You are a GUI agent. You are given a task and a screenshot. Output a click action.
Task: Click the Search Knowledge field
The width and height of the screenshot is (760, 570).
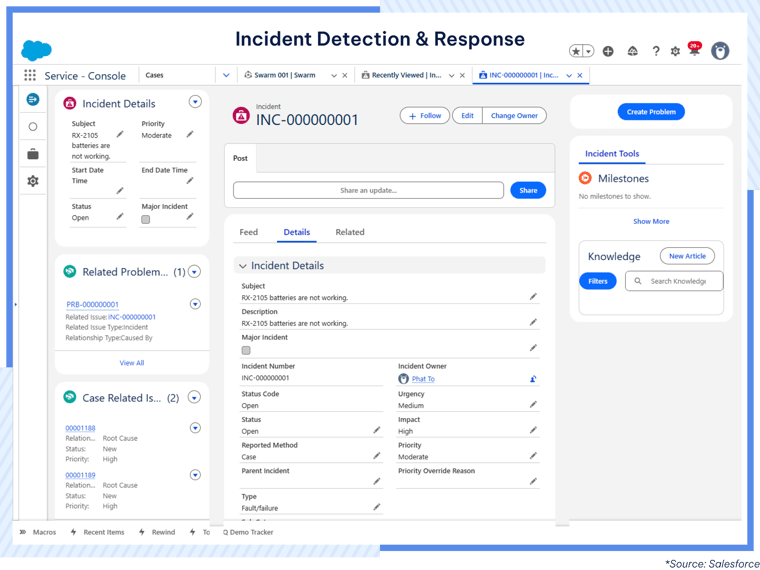tap(674, 281)
